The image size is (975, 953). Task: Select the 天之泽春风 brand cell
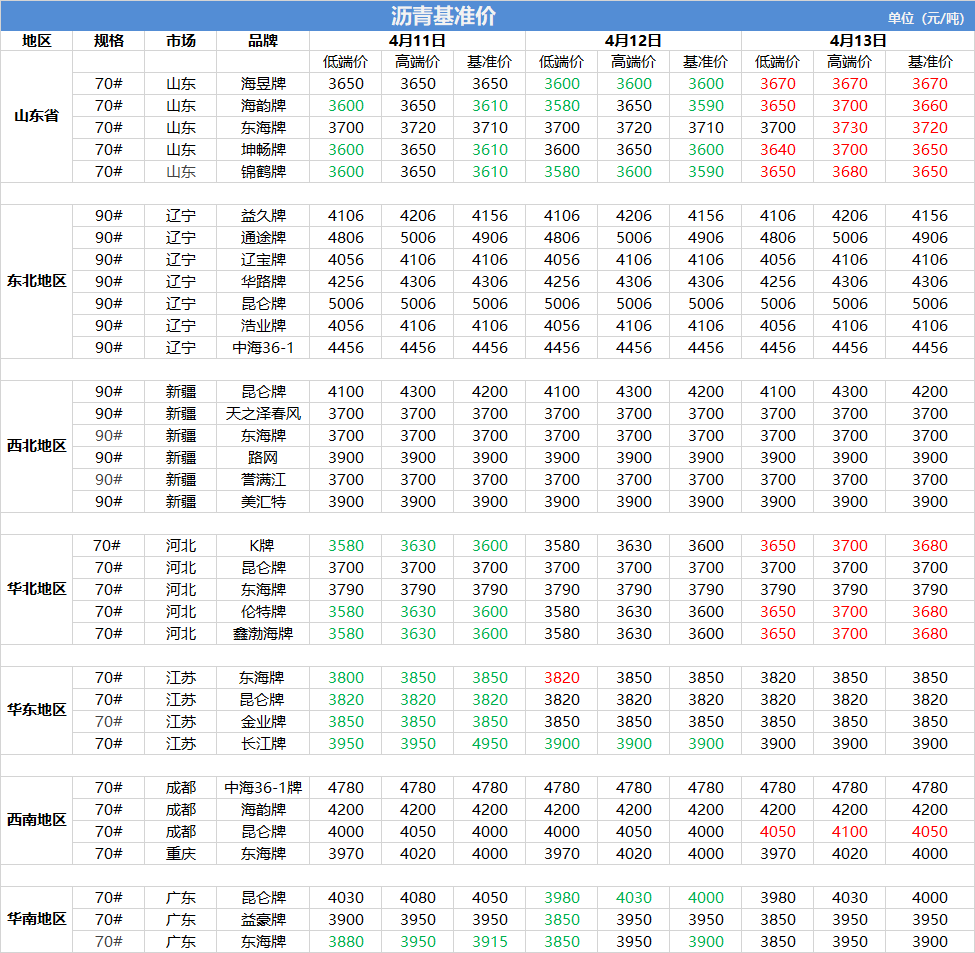tap(263, 414)
